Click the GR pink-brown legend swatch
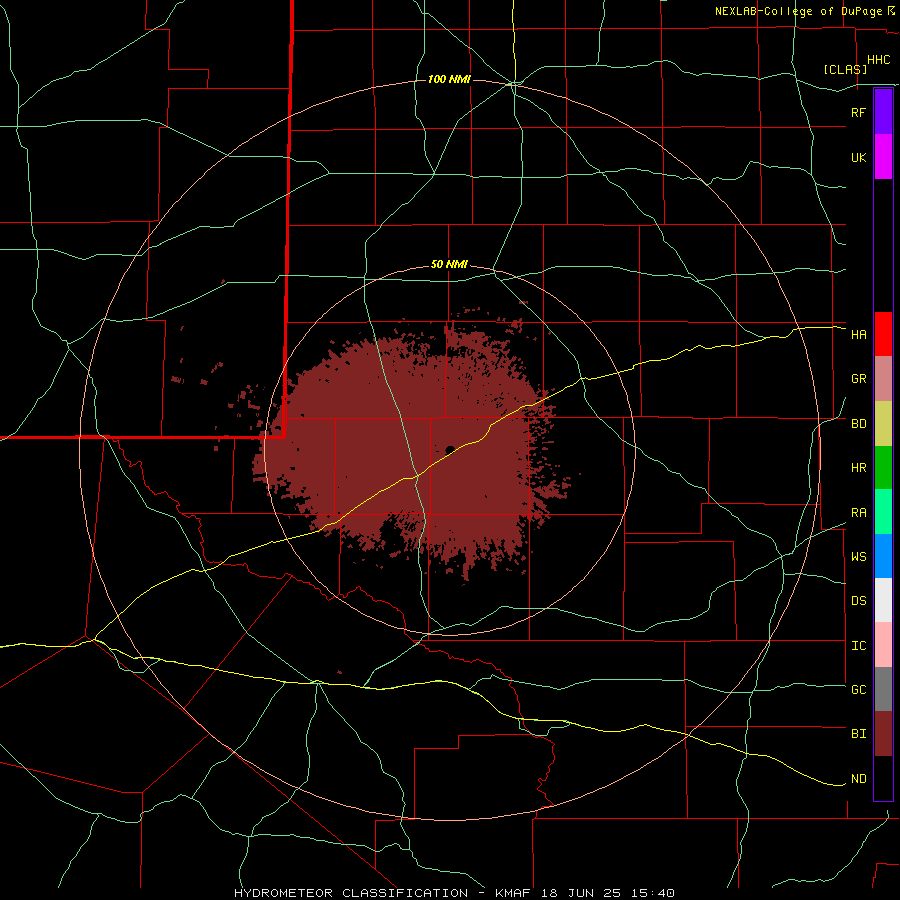900x900 pixels. [883, 379]
